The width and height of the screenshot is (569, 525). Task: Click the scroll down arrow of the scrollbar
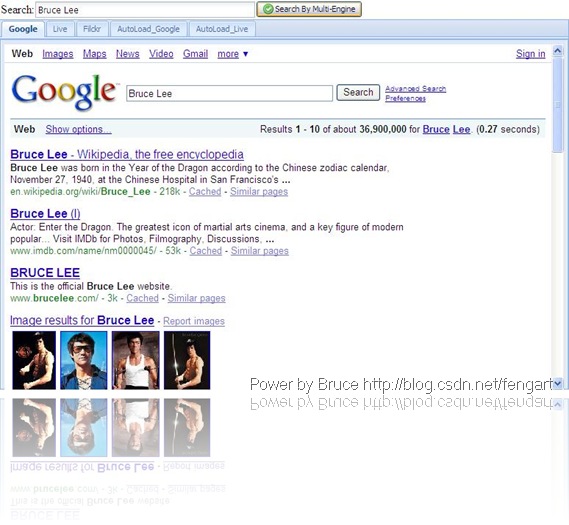coord(557,383)
